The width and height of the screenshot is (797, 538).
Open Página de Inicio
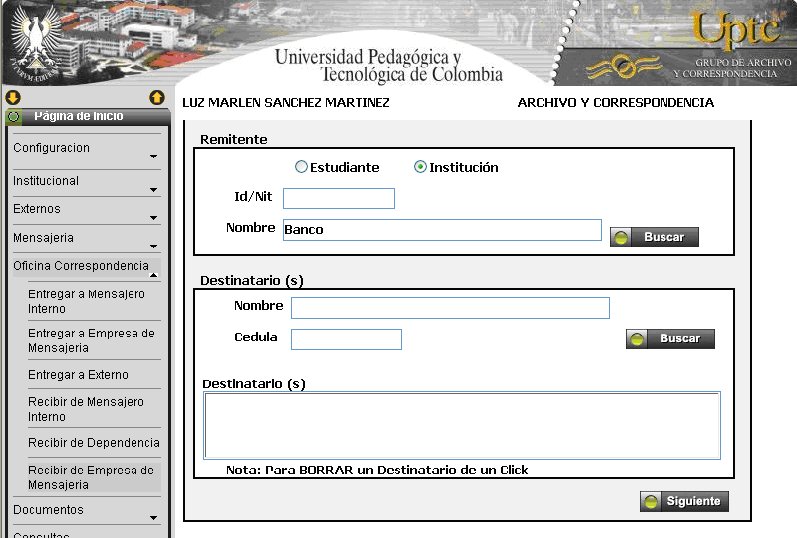pos(79,116)
